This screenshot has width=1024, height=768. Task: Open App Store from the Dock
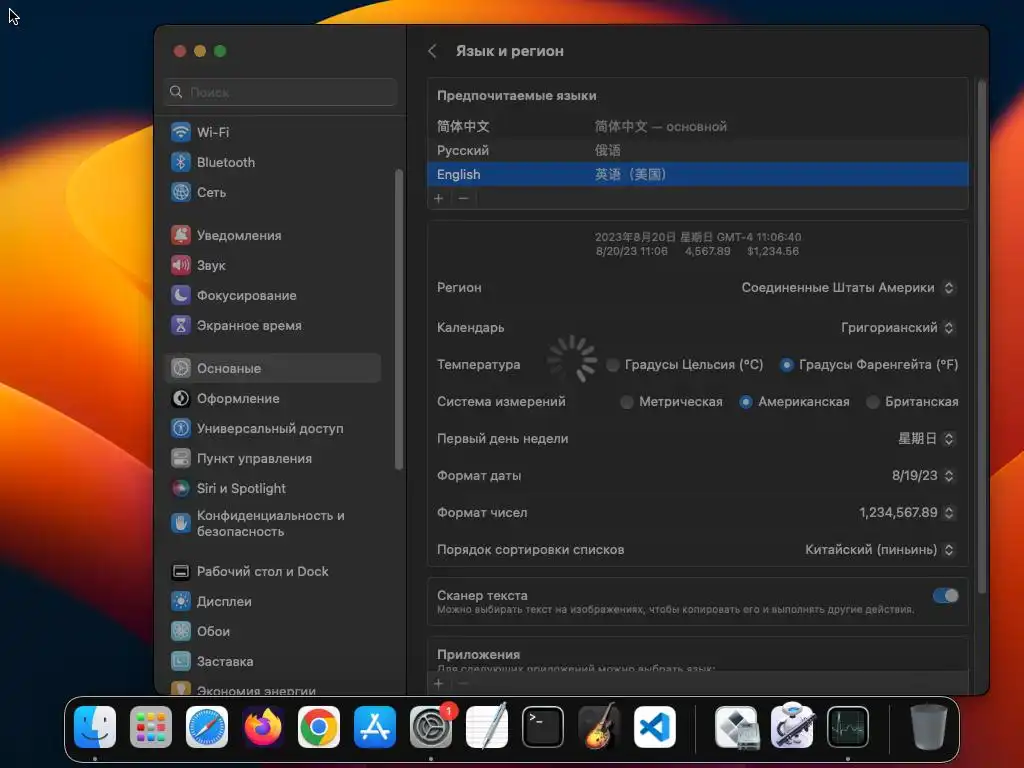pos(375,727)
